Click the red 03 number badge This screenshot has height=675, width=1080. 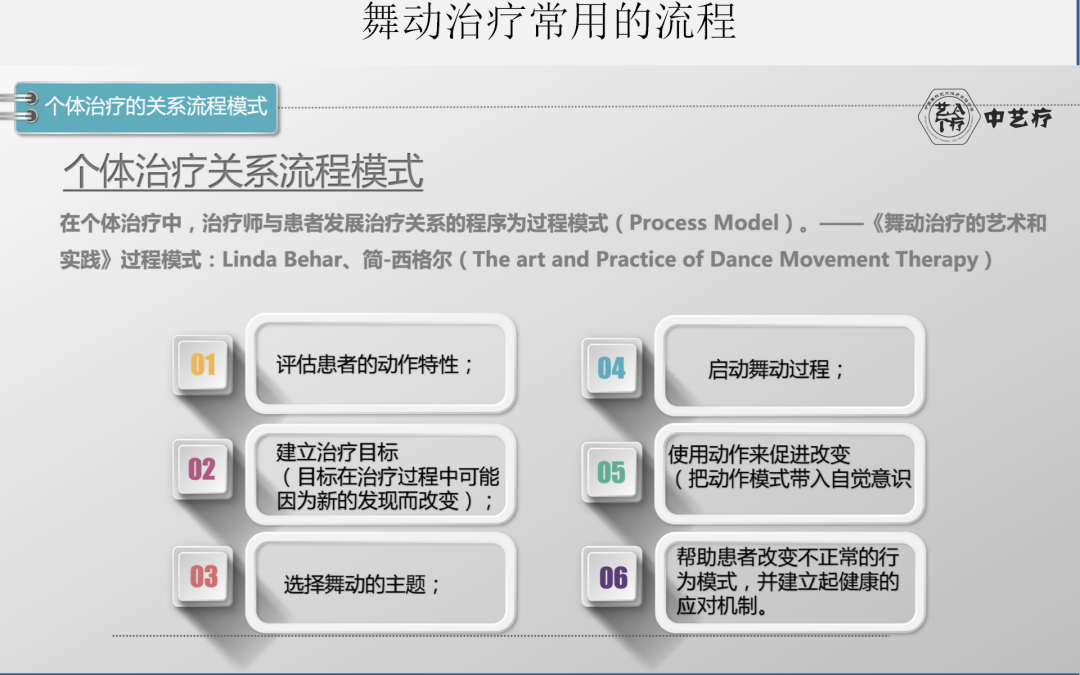202,577
